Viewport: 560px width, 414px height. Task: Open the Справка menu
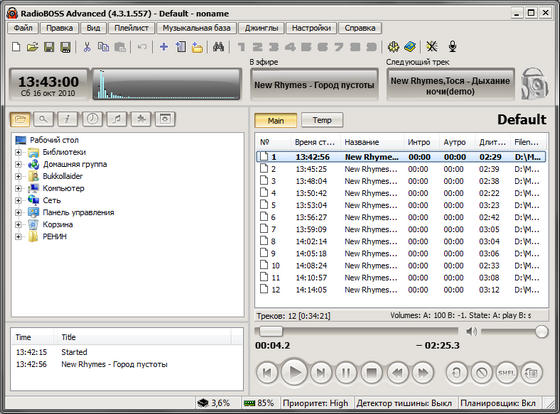point(360,28)
